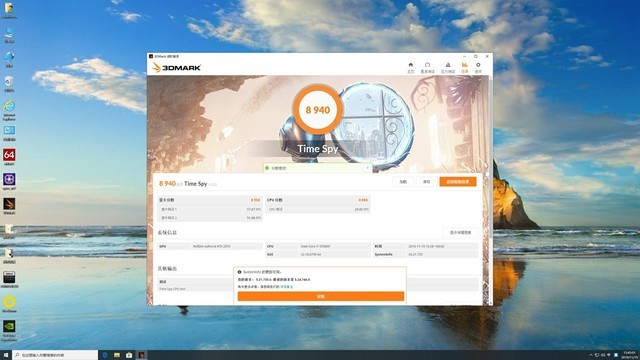Viewport: 640px width, 360px height.
Task: Open the Internet Explorer desktop icon
Action: (9, 110)
